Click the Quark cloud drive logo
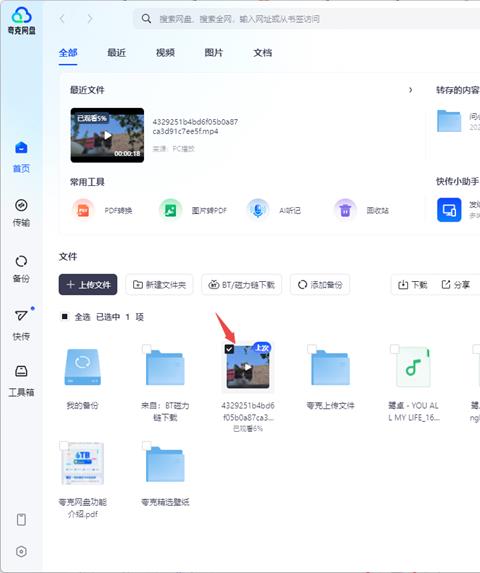Image resolution: width=480 pixels, height=573 pixels. pos(21,21)
